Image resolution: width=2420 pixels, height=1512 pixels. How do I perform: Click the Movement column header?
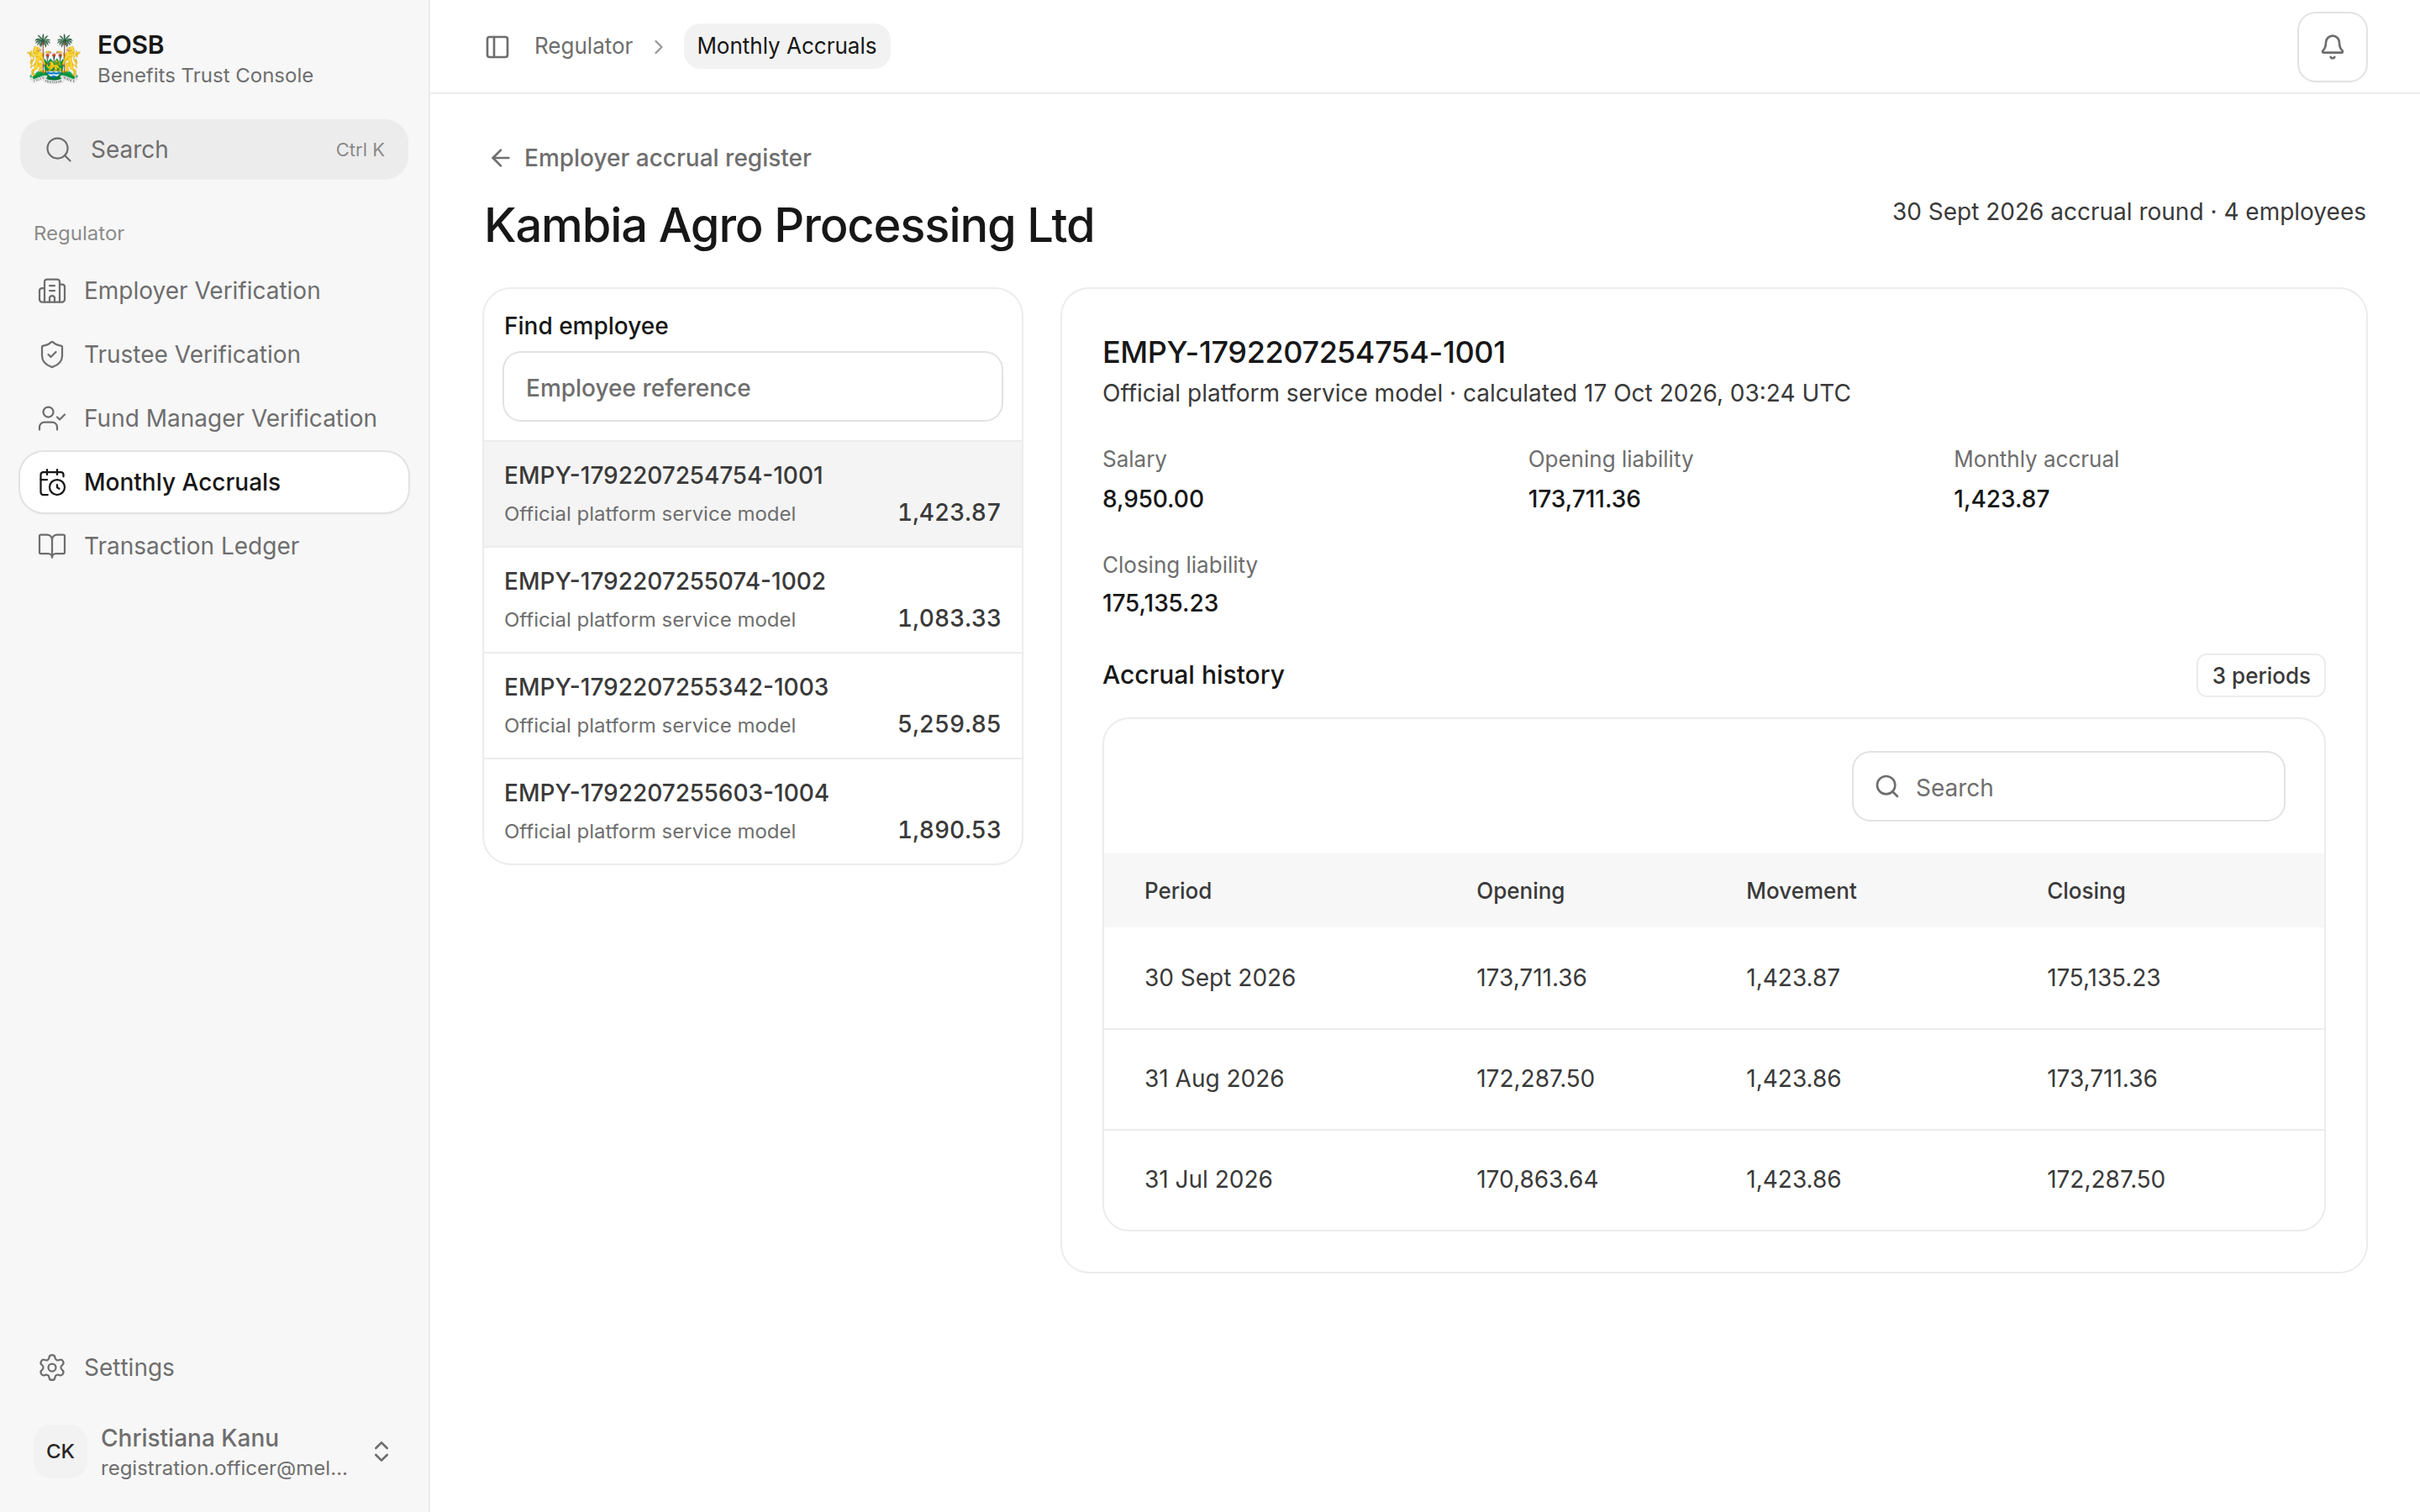(x=1800, y=890)
